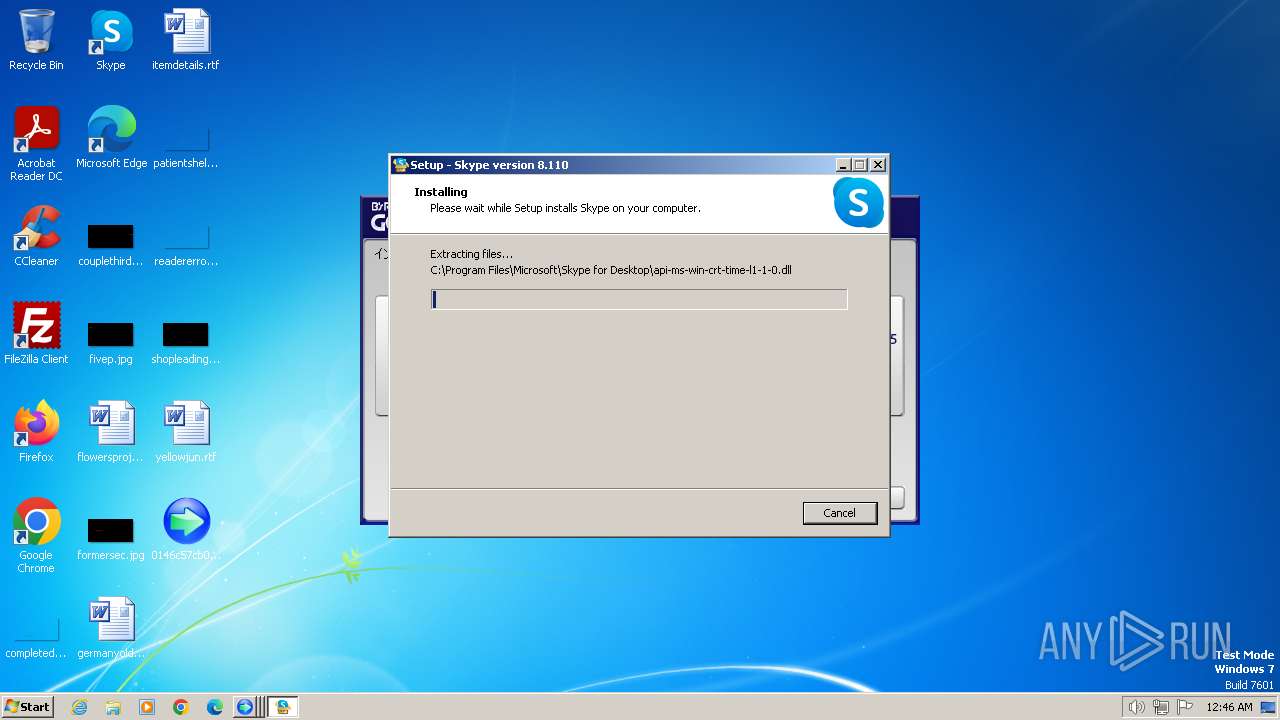This screenshot has width=1280, height=720.
Task: Select the FileZilla Client shortcut
Action: pos(36,334)
